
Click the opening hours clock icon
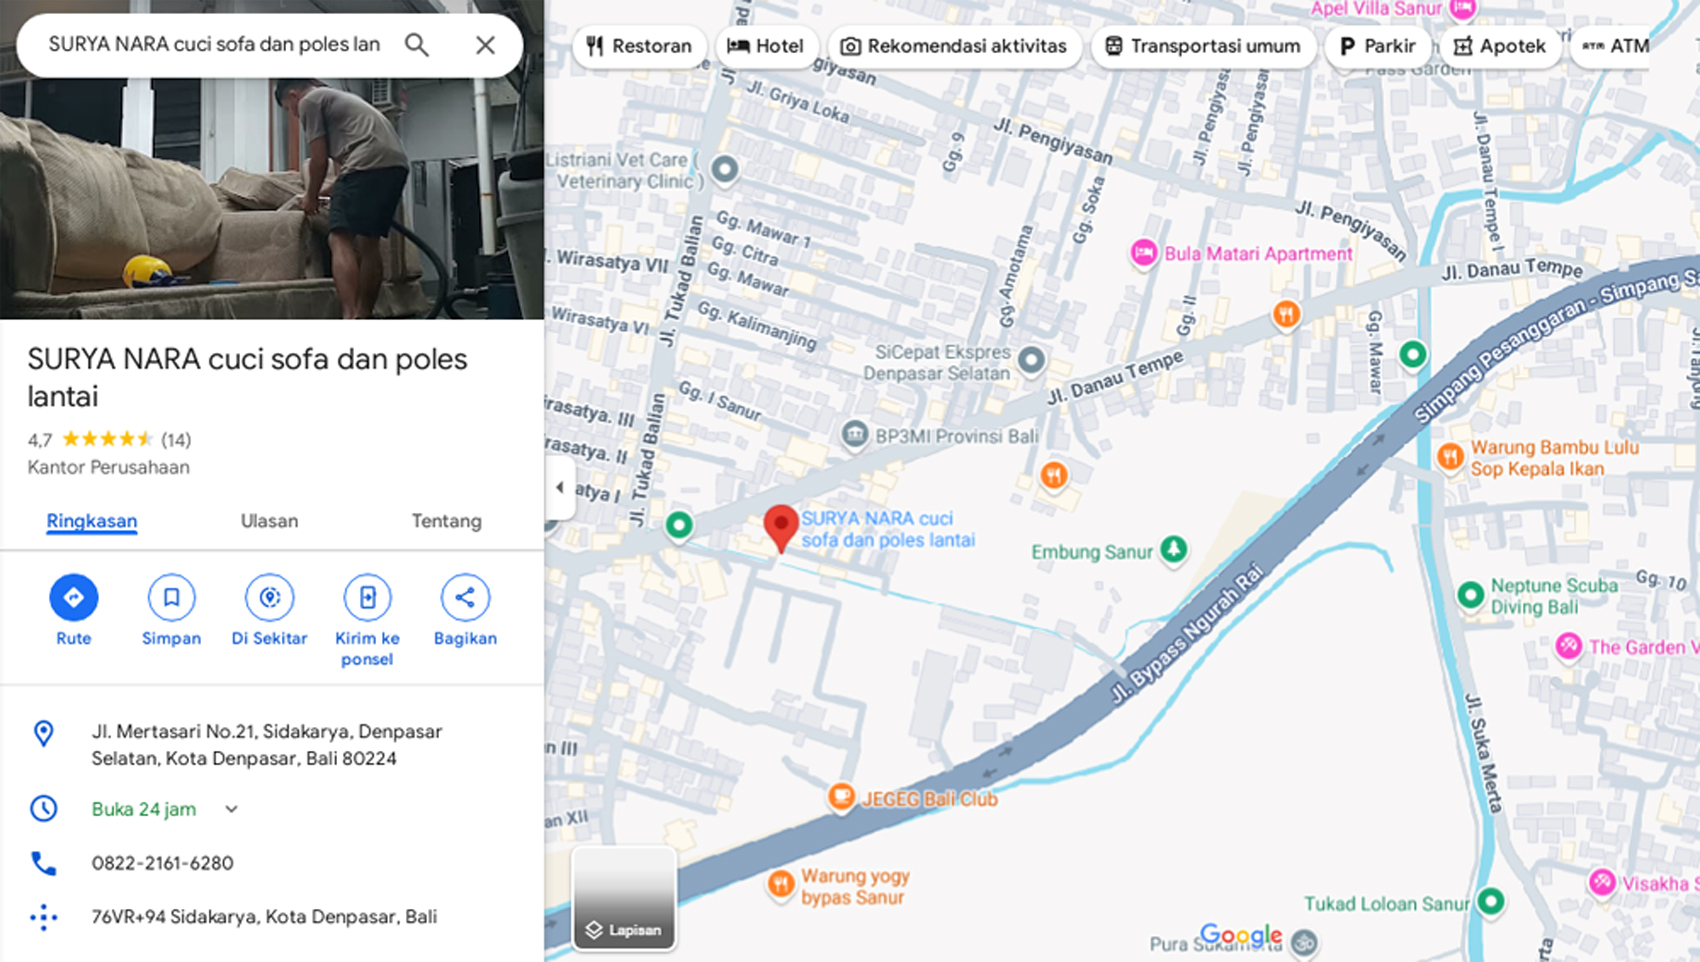pyautogui.click(x=43, y=808)
